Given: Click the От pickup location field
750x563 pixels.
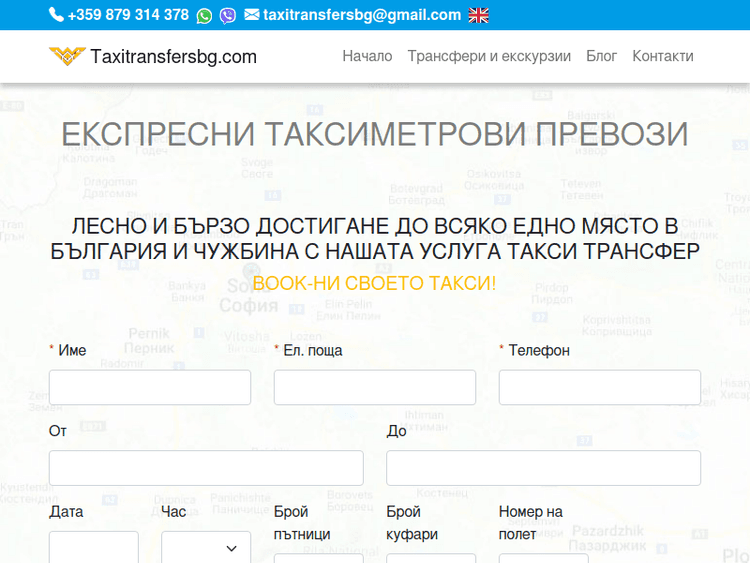Looking at the screenshot, I should 206,467.
